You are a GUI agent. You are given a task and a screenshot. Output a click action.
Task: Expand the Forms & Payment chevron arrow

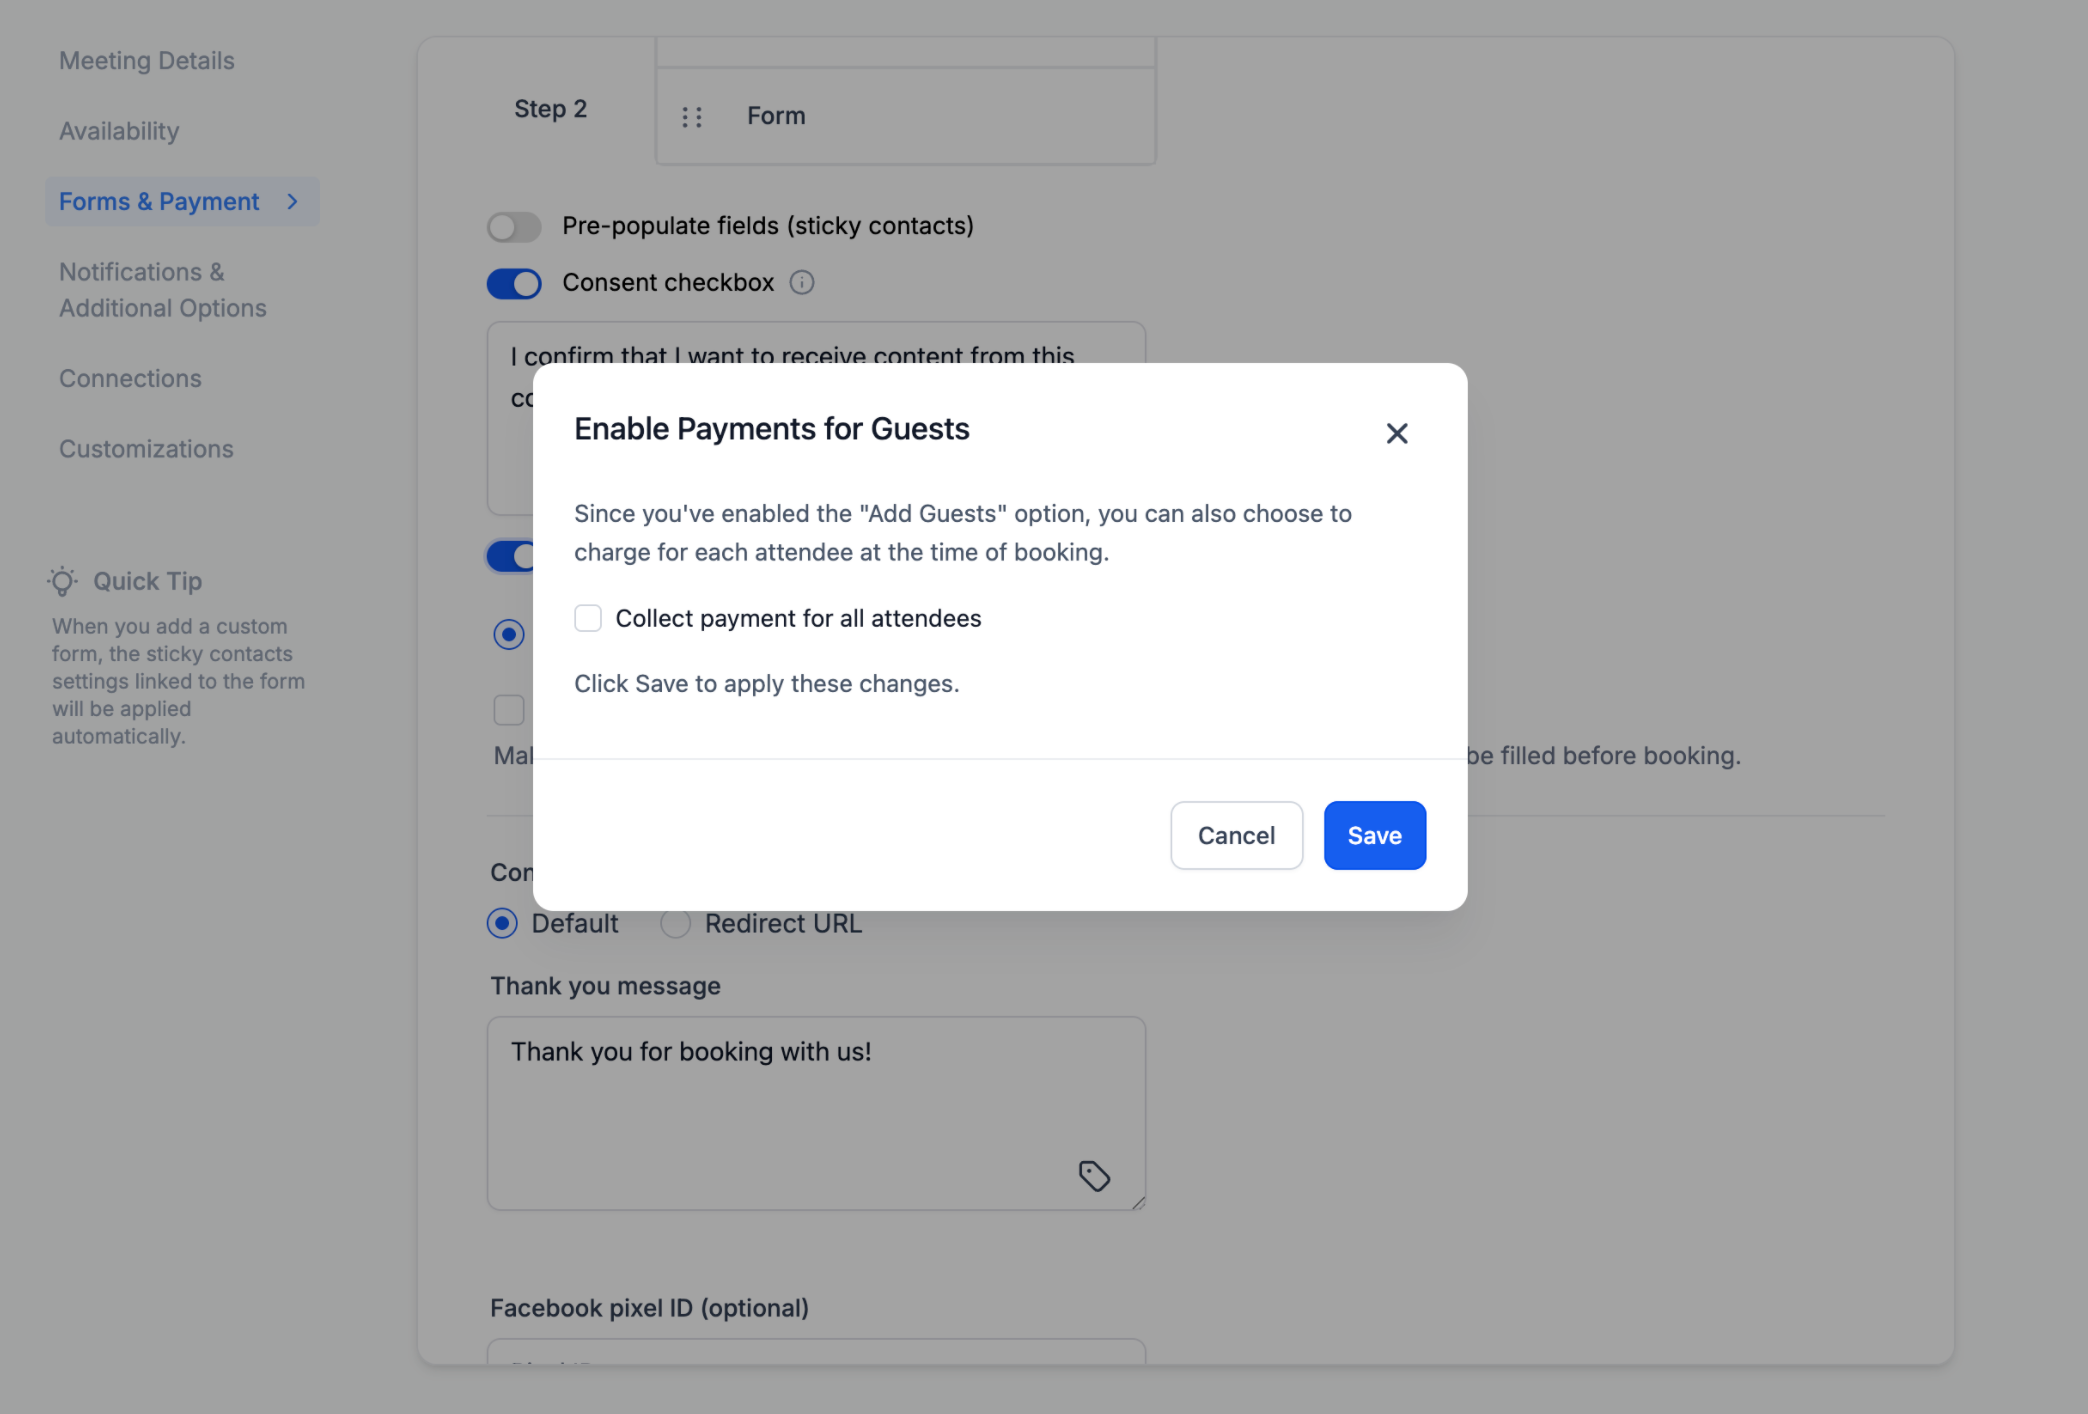click(x=293, y=202)
